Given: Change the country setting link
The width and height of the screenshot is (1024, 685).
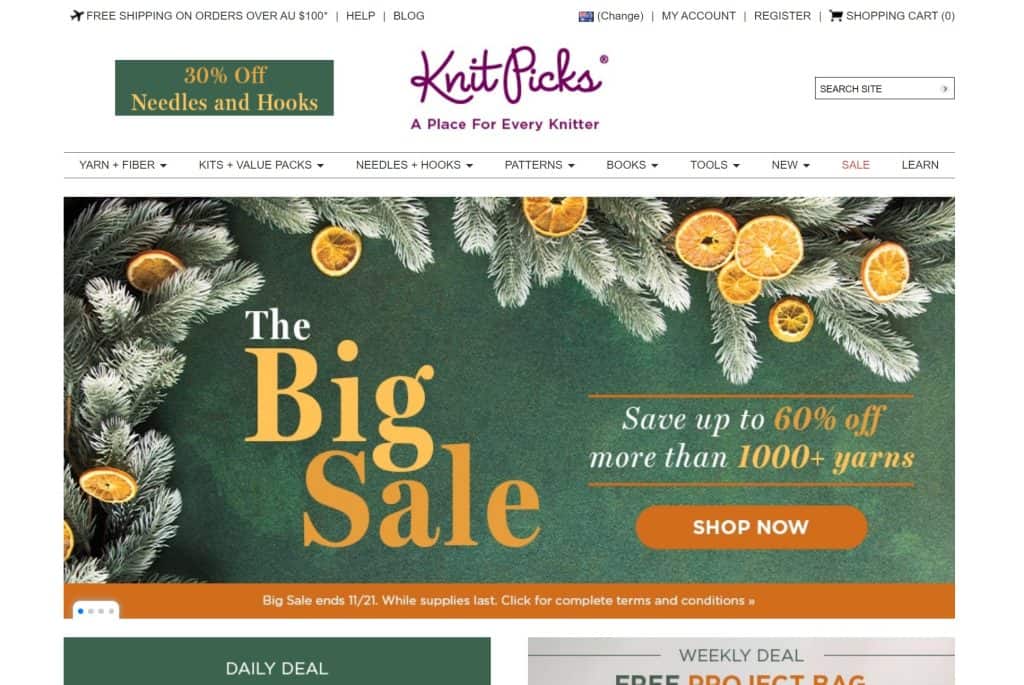Looking at the screenshot, I should (x=620, y=16).
